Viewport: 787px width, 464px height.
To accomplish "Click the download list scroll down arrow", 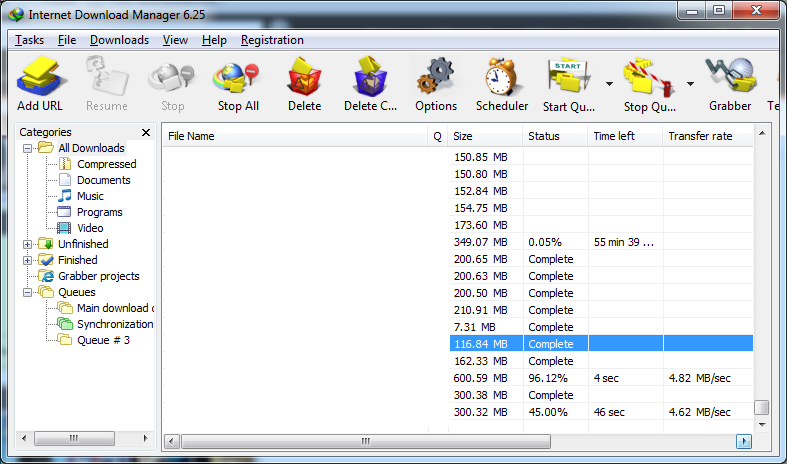I will point(762,425).
